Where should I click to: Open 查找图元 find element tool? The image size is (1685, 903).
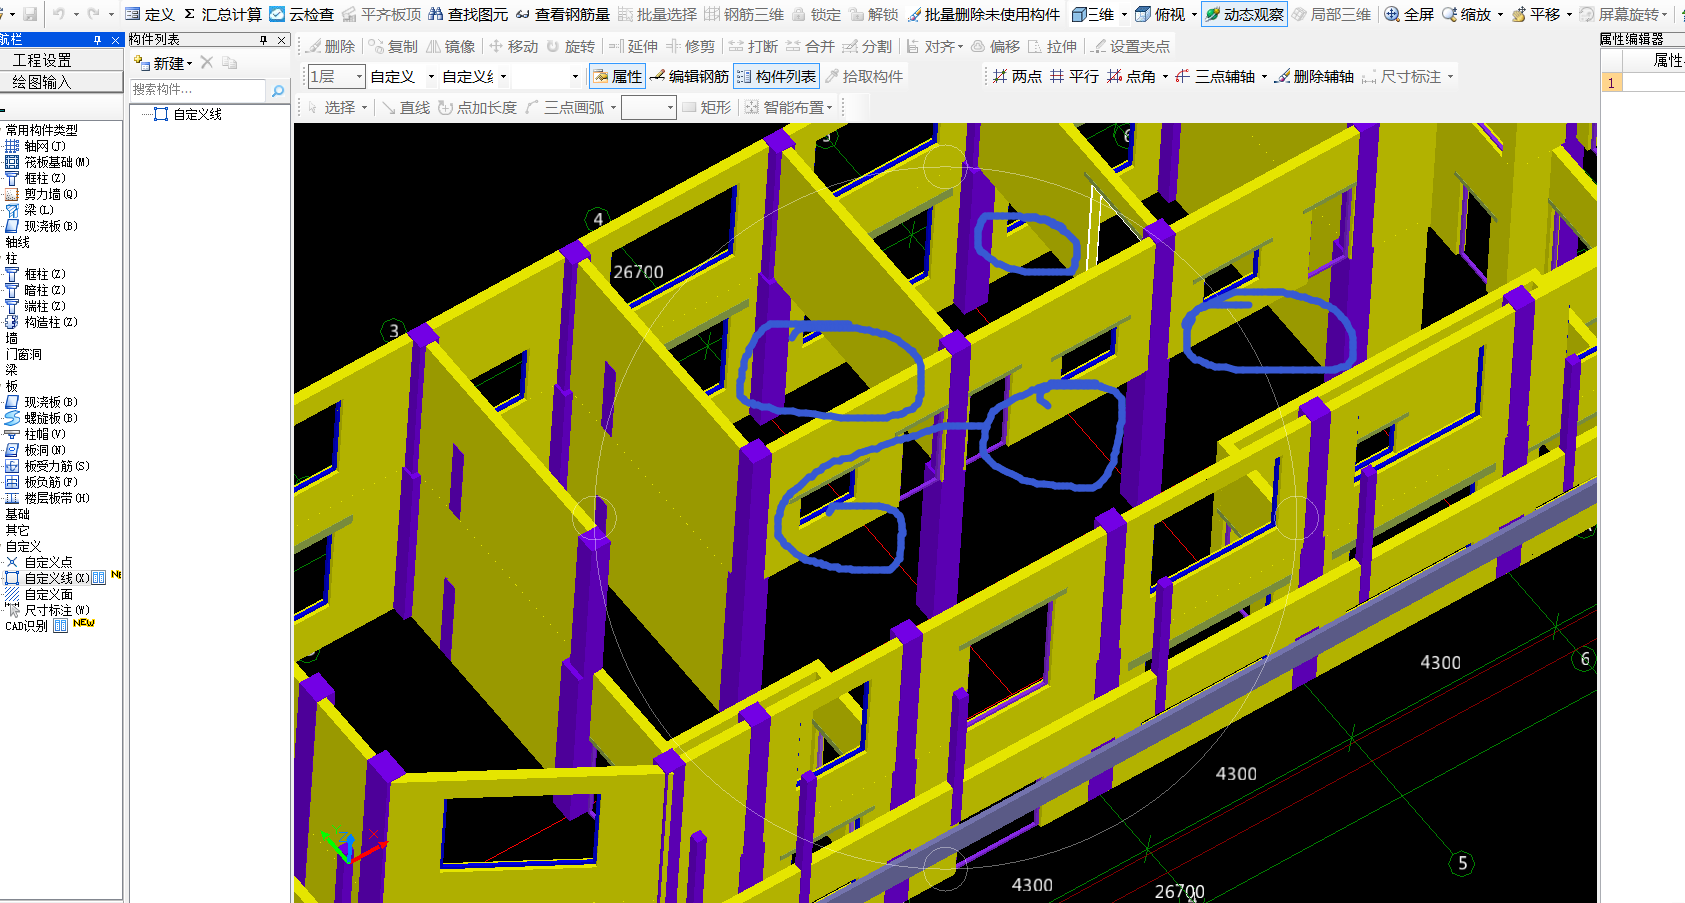coord(468,14)
